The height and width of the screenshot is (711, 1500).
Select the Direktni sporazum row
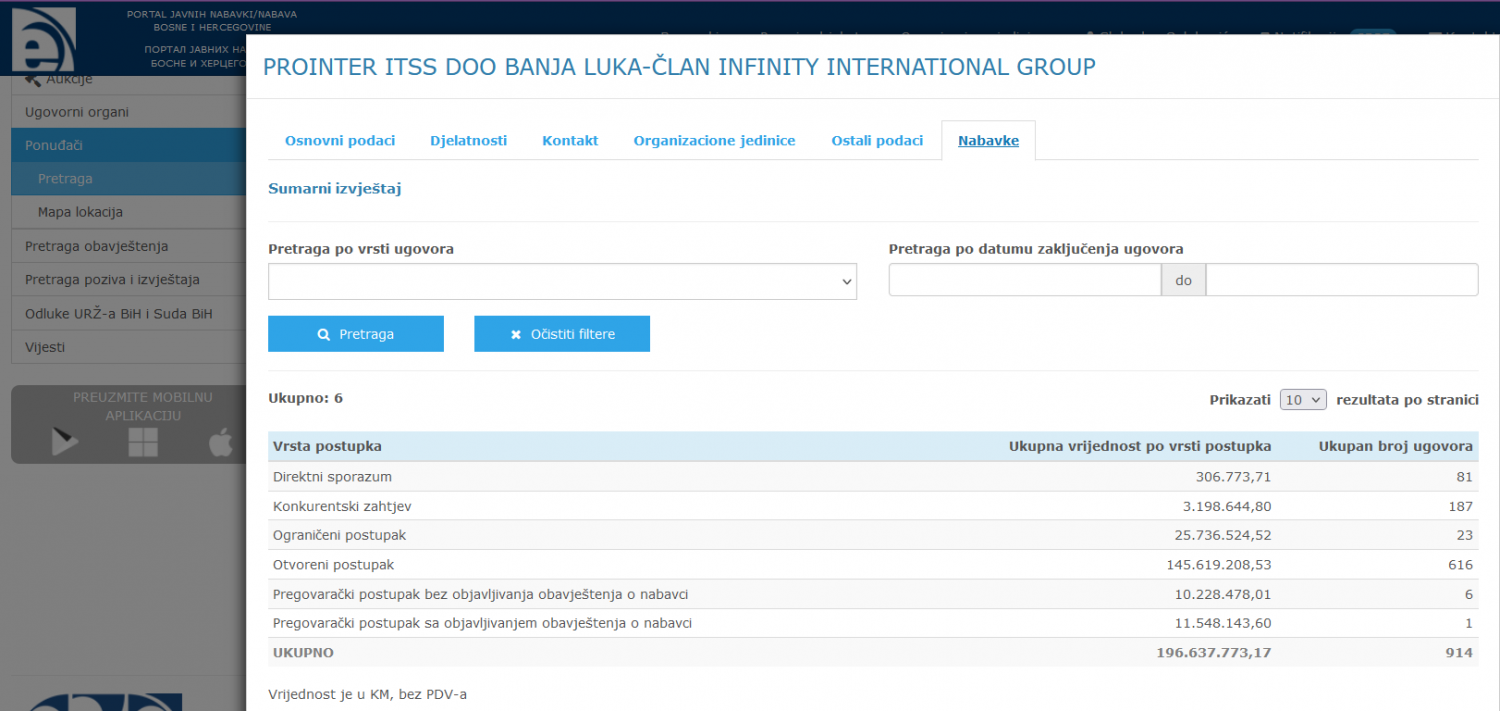873,477
